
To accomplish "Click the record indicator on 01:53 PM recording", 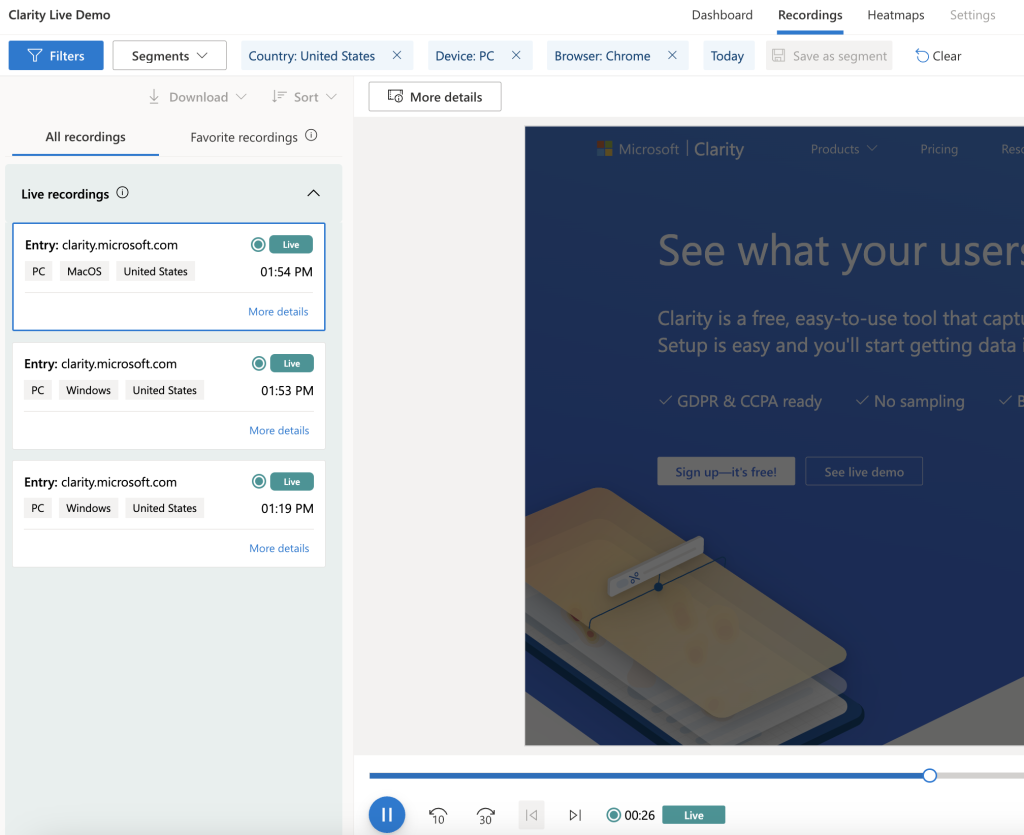I will pos(259,364).
